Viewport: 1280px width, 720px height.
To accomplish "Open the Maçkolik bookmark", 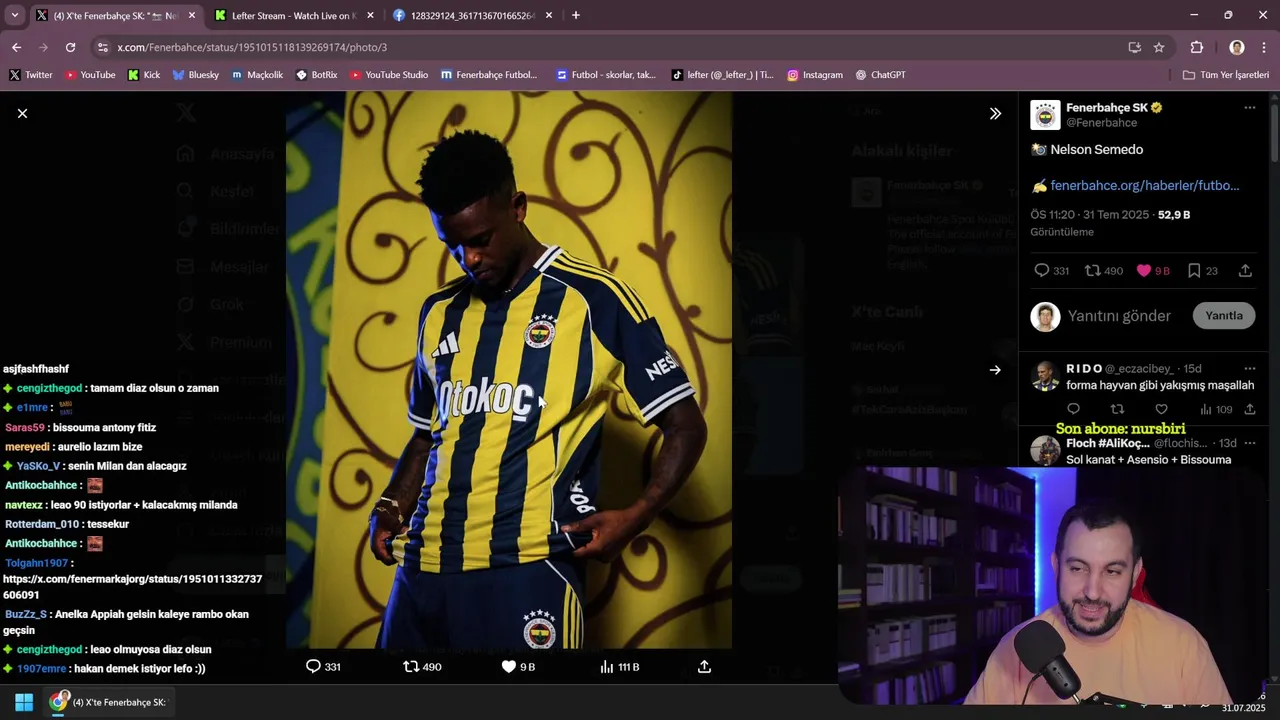I will 257,75.
